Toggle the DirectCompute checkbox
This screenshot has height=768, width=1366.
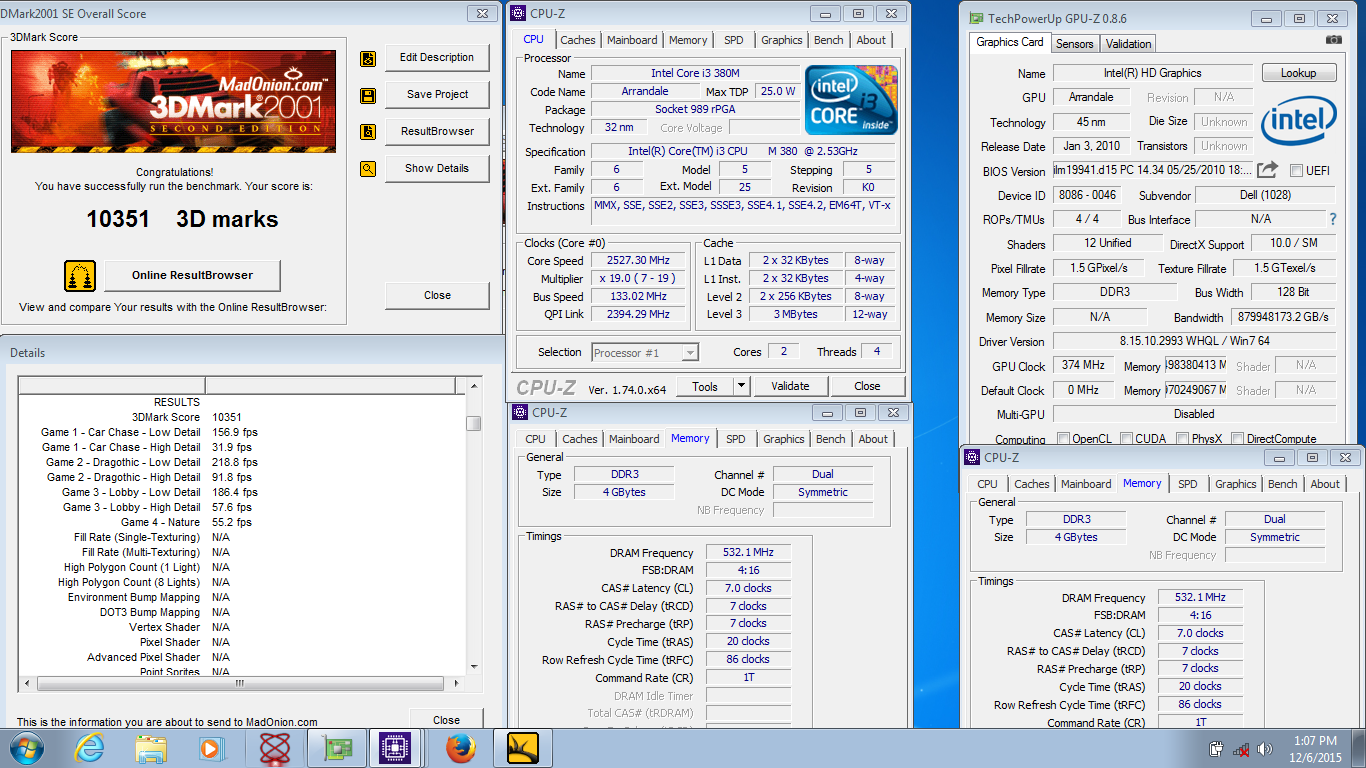pyautogui.click(x=1238, y=439)
